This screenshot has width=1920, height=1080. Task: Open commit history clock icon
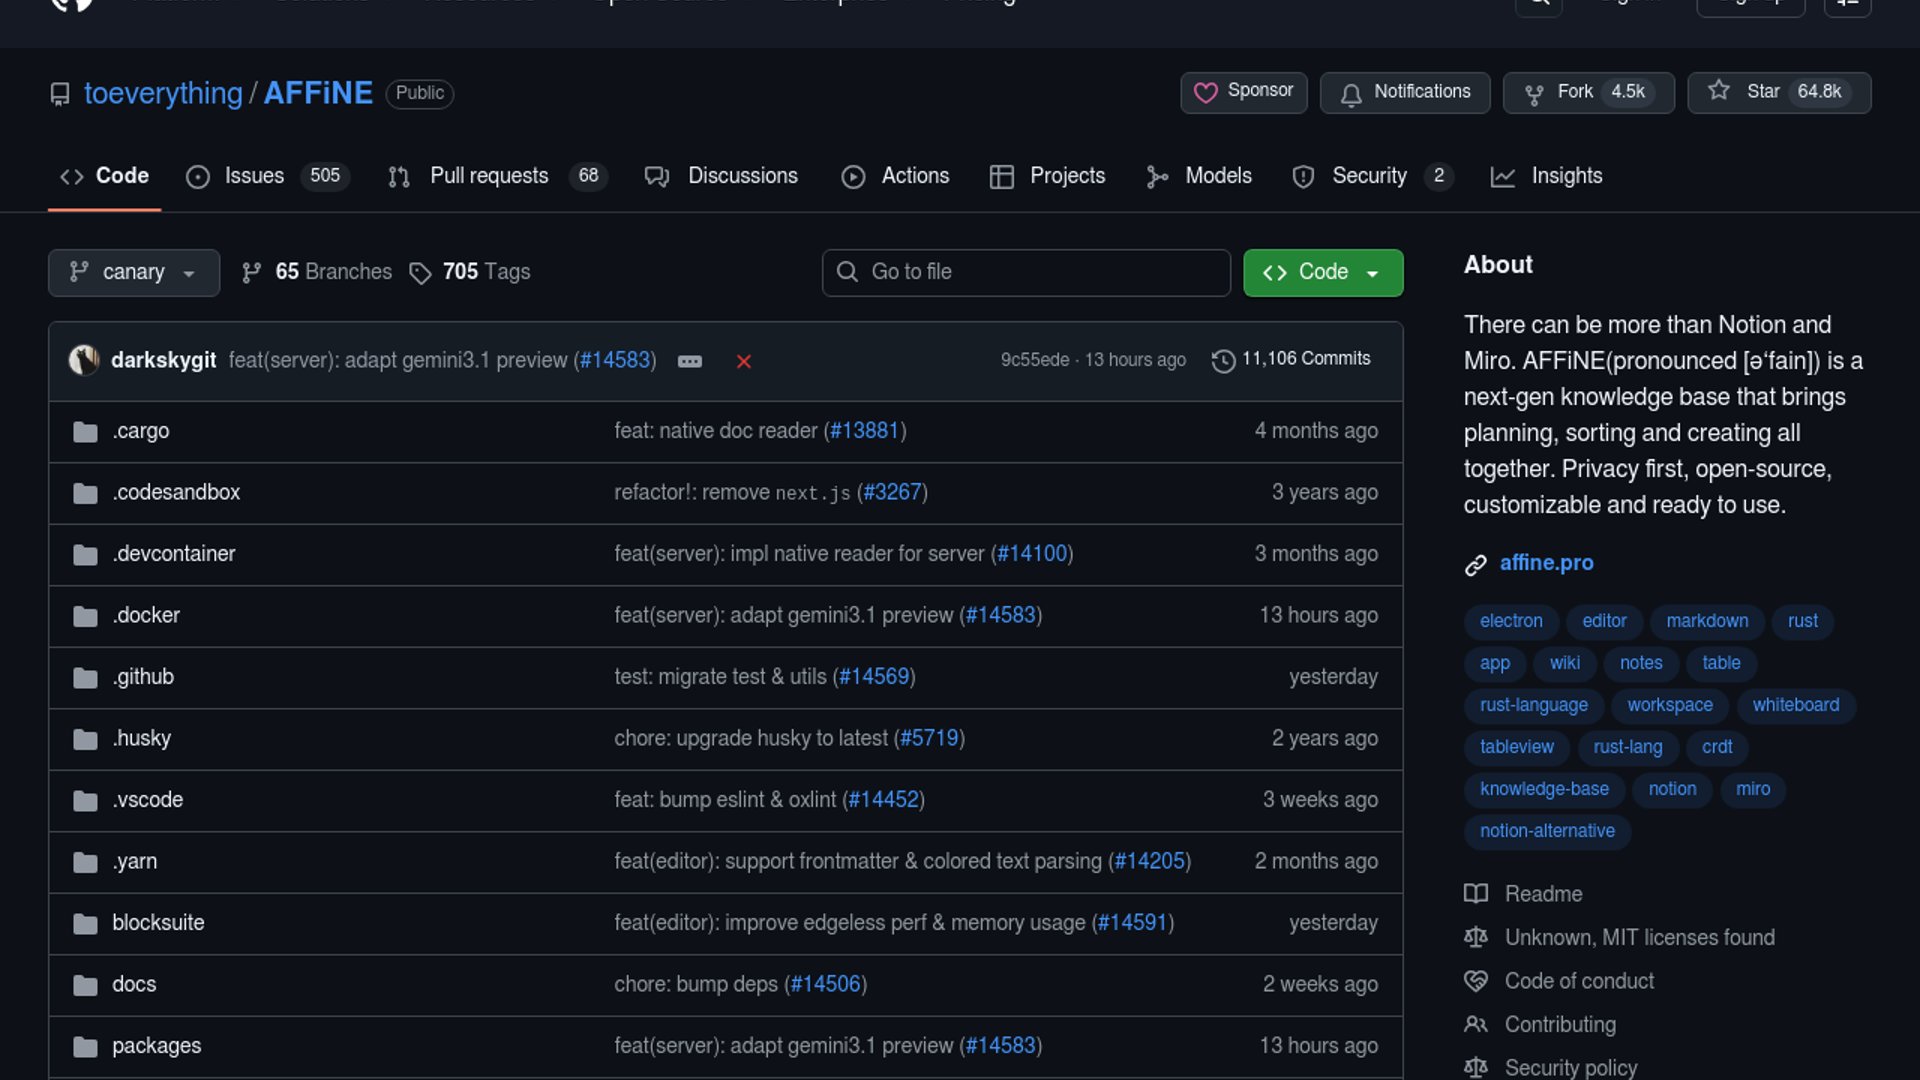tap(1222, 360)
